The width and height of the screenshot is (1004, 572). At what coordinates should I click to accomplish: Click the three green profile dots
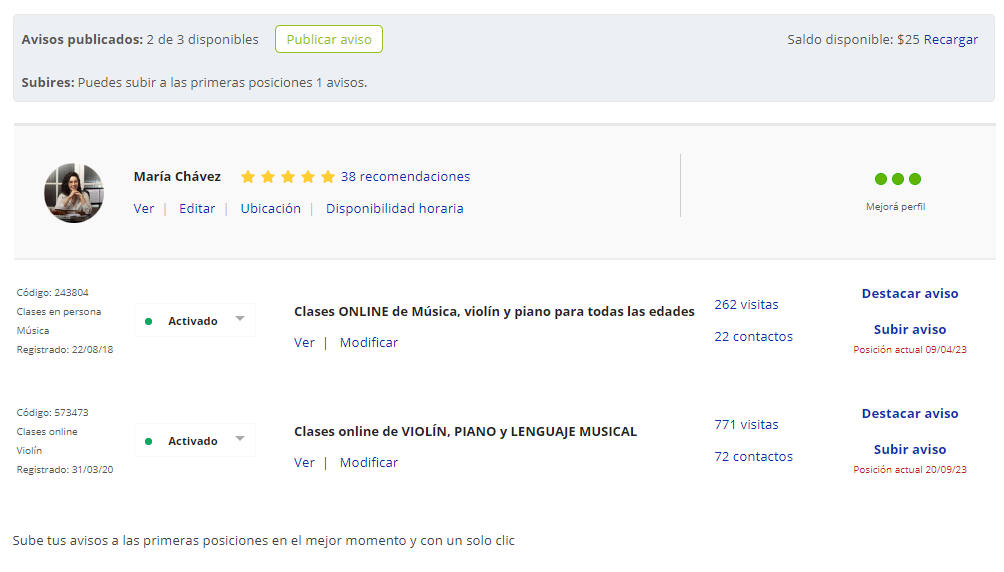[897, 179]
